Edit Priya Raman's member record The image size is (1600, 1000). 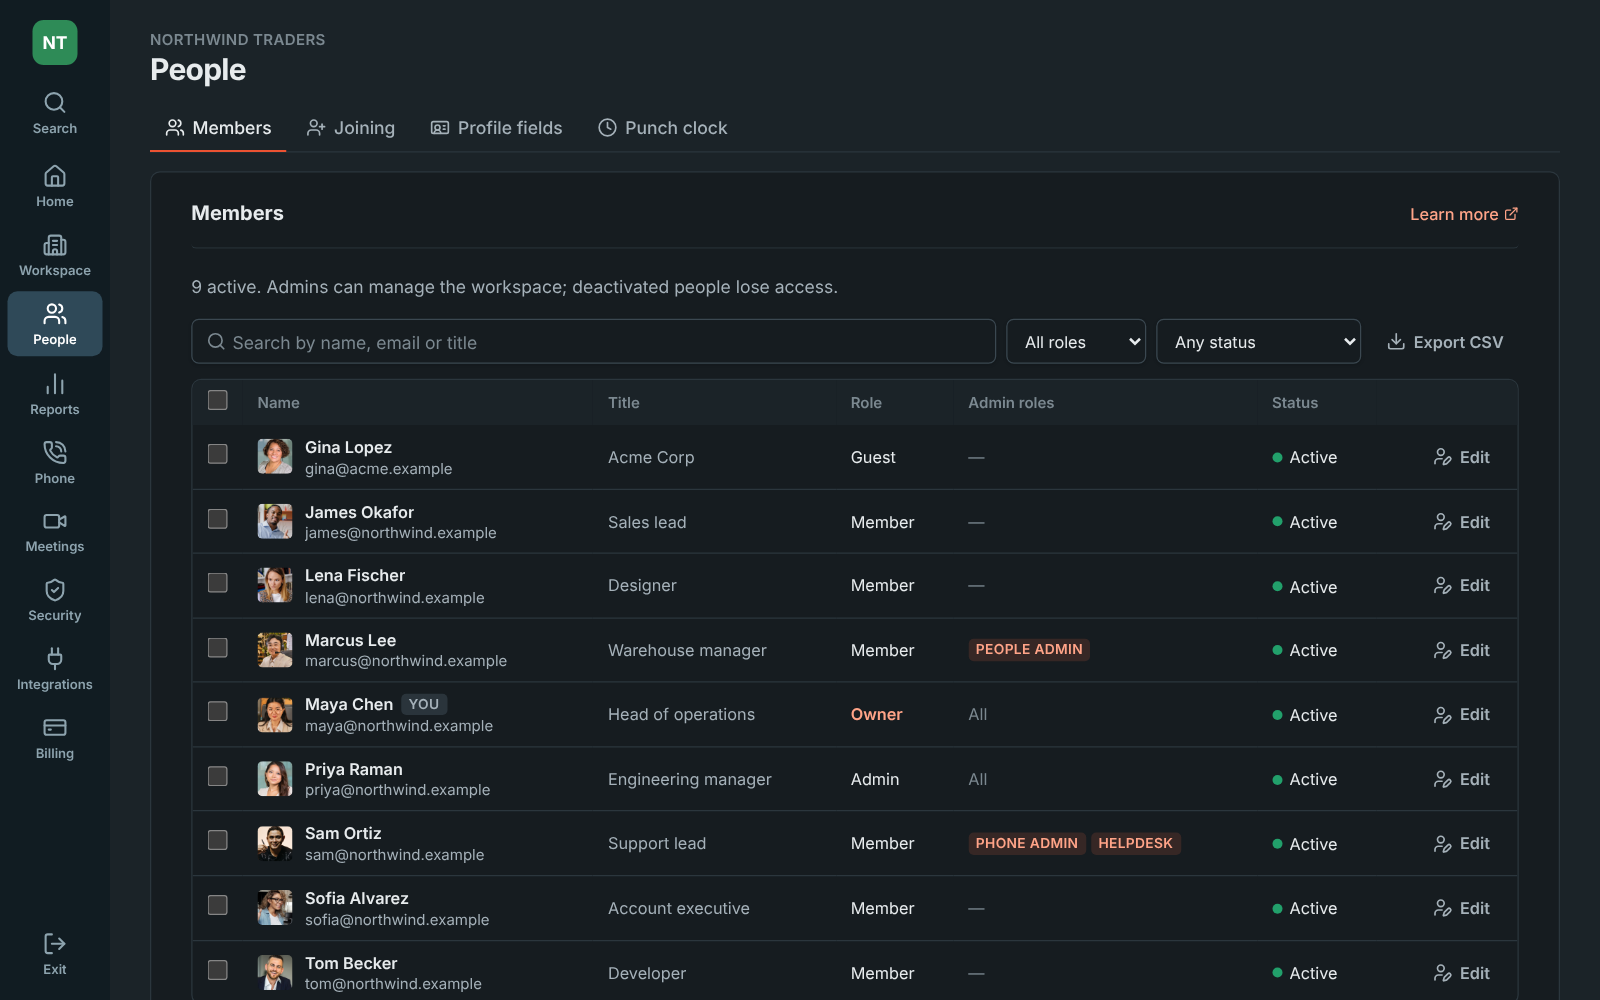pyautogui.click(x=1462, y=779)
